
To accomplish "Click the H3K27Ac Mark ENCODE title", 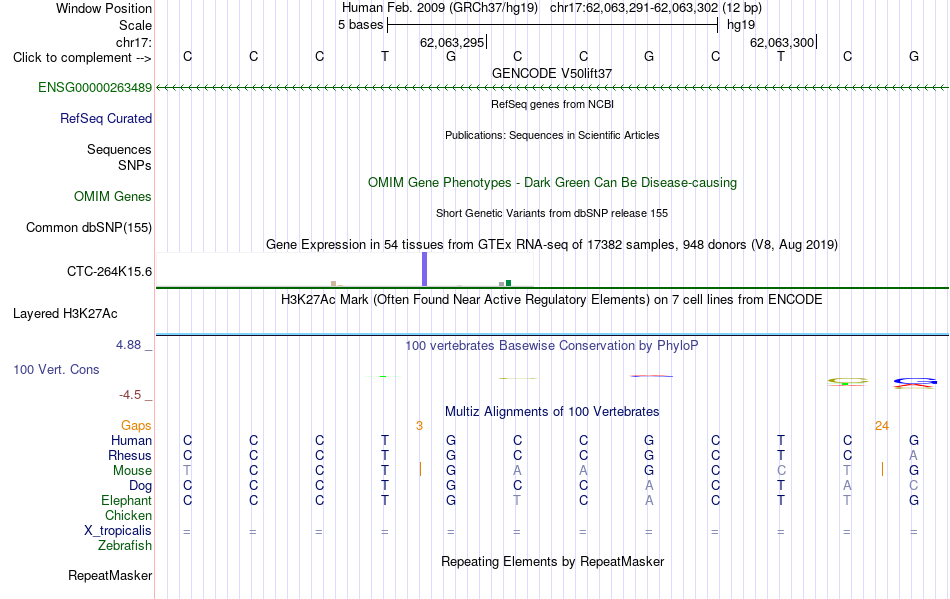I will 552,300.
